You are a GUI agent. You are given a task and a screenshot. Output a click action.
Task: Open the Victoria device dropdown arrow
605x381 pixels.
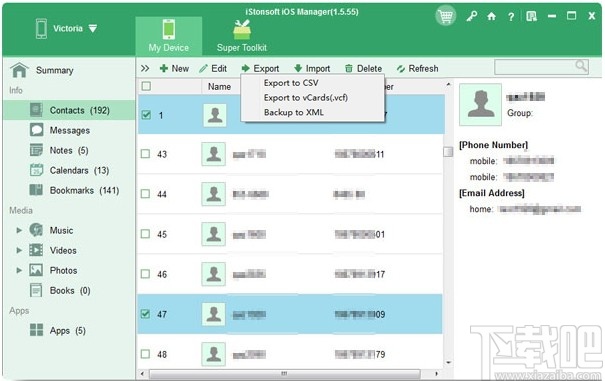pos(93,29)
